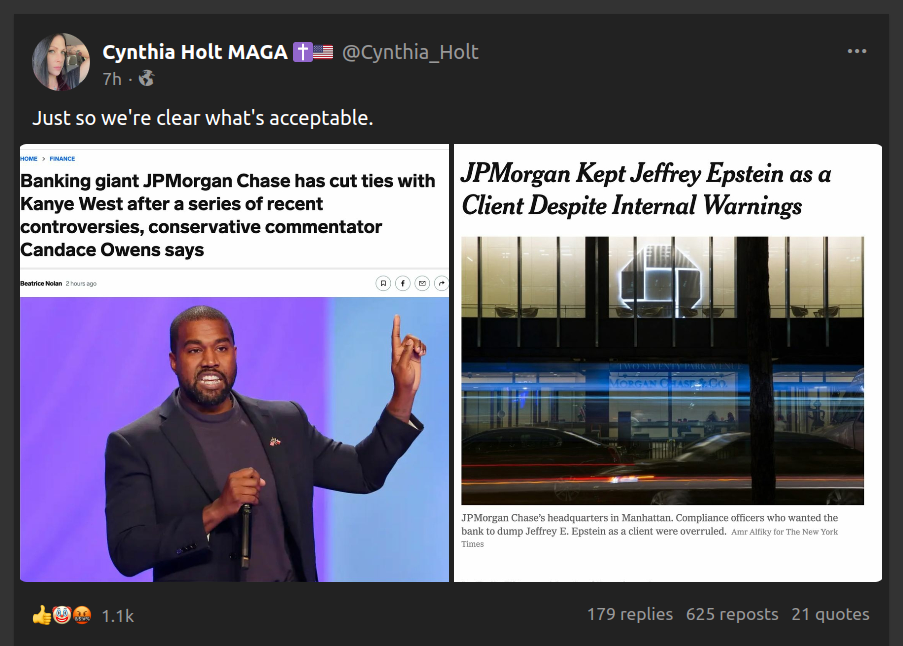Viewport: 903px width, 646px height.
Task: Click the clown face reaction emoji
Action: (x=62, y=615)
